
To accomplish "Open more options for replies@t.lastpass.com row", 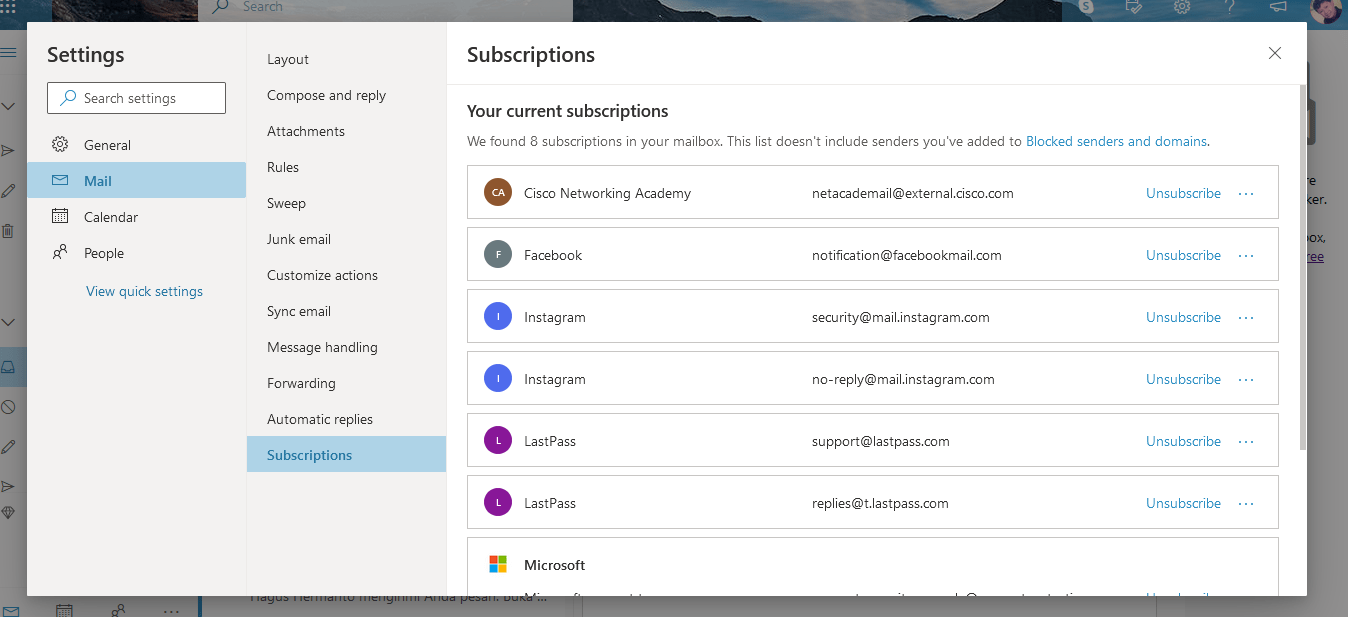I will point(1246,503).
